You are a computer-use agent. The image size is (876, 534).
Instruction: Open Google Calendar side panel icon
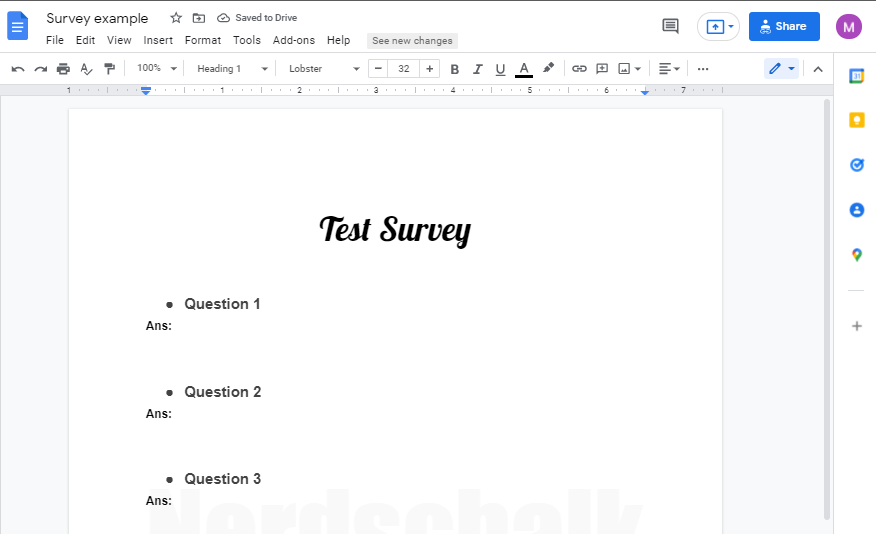(x=856, y=76)
